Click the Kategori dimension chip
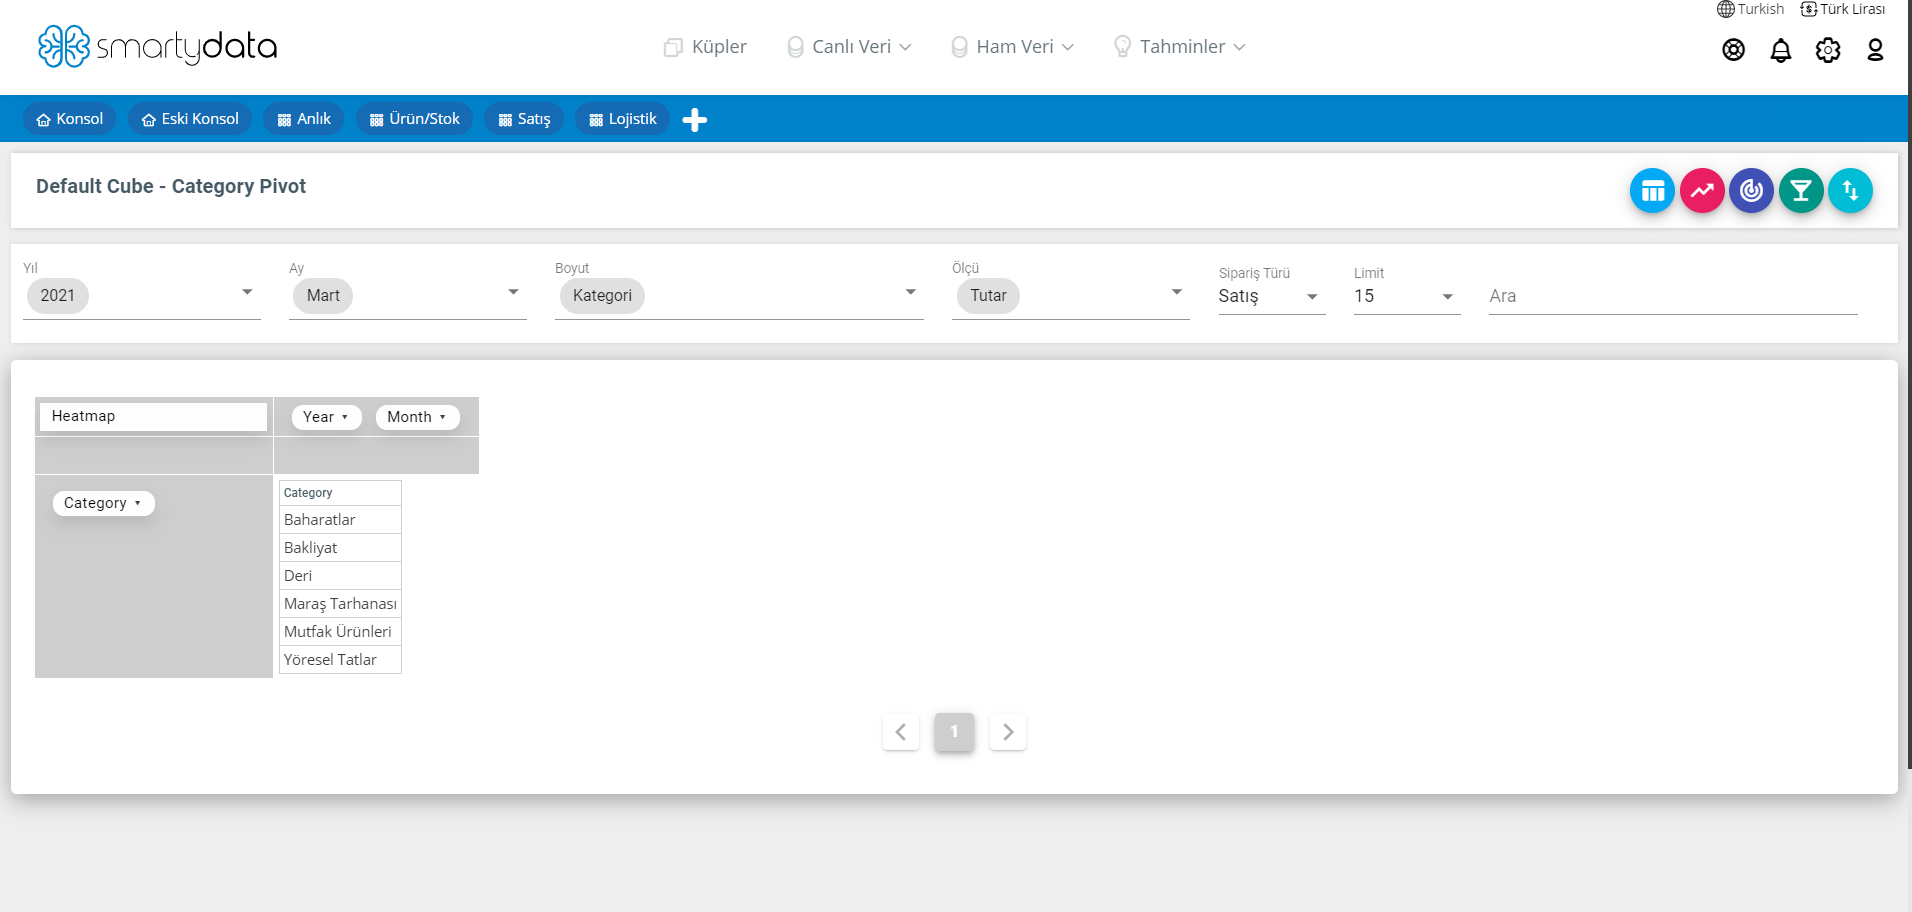1912x912 pixels. point(602,296)
